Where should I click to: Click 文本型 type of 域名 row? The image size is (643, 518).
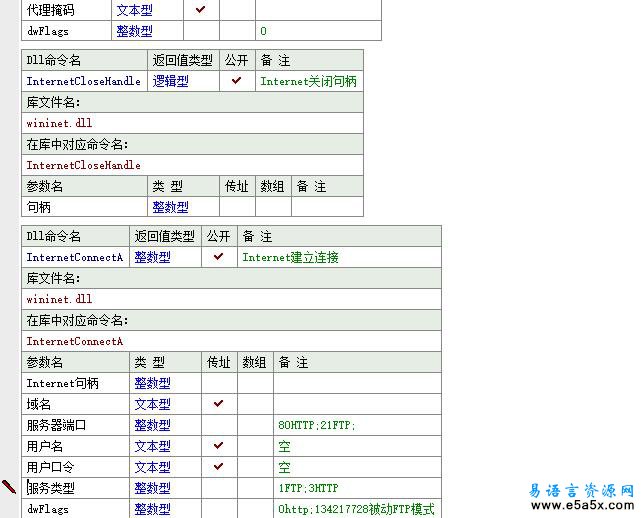tap(153, 404)
